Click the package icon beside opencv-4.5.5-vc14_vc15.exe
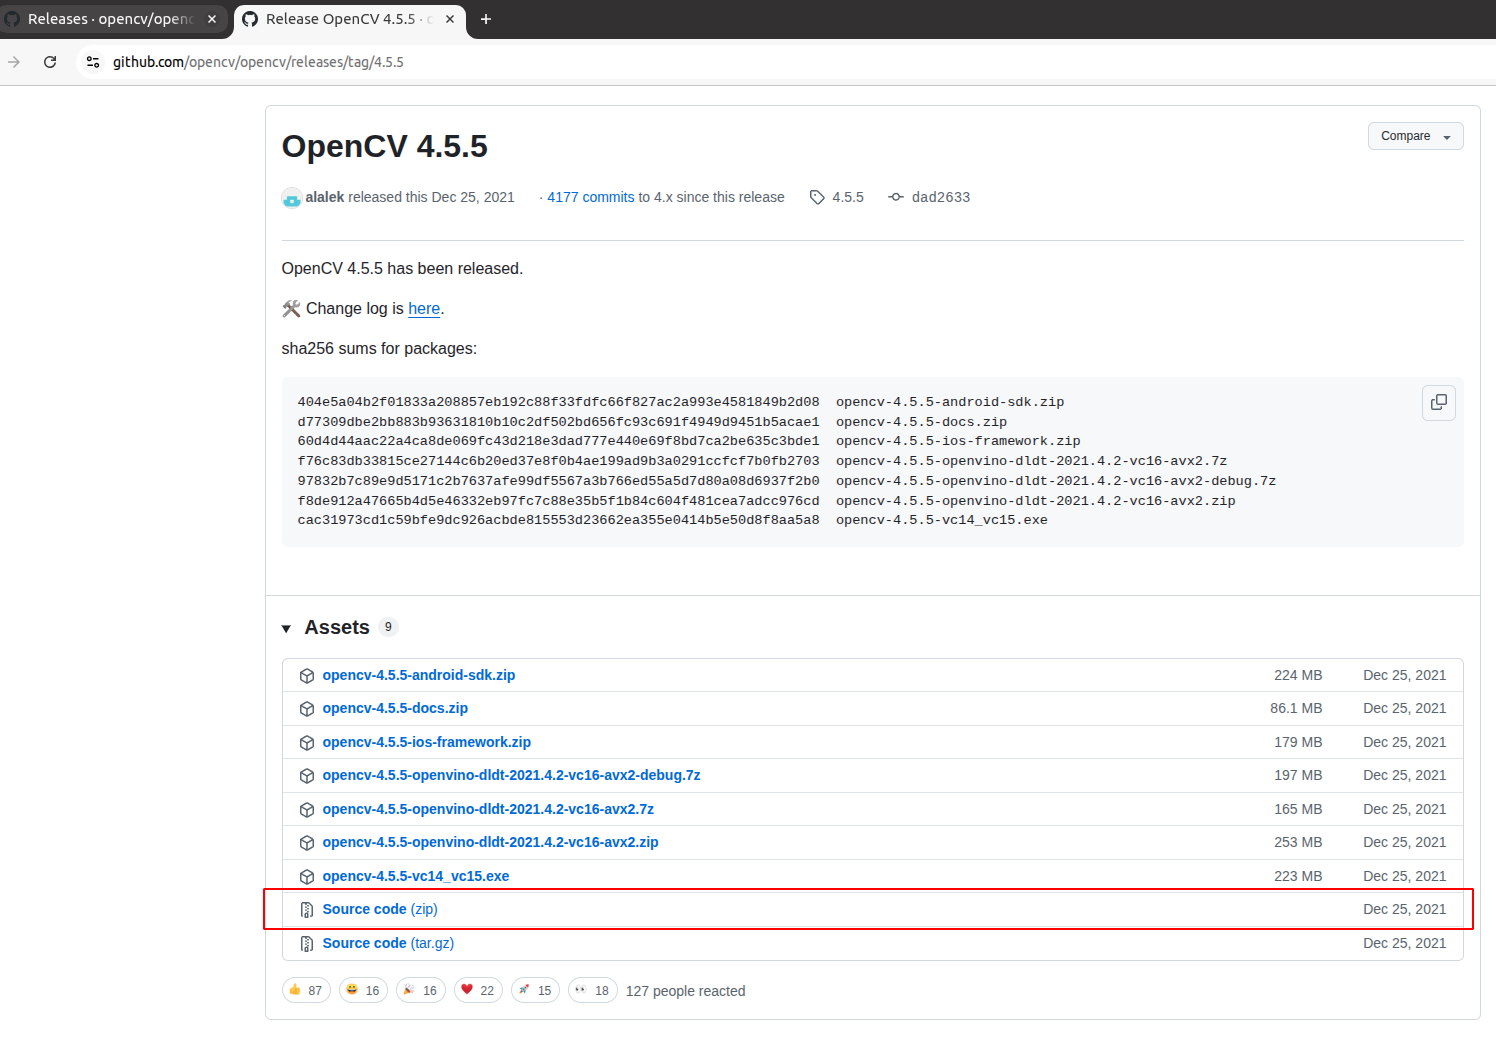Screen dimensions: 1496x1052 (x=307, y=877)
